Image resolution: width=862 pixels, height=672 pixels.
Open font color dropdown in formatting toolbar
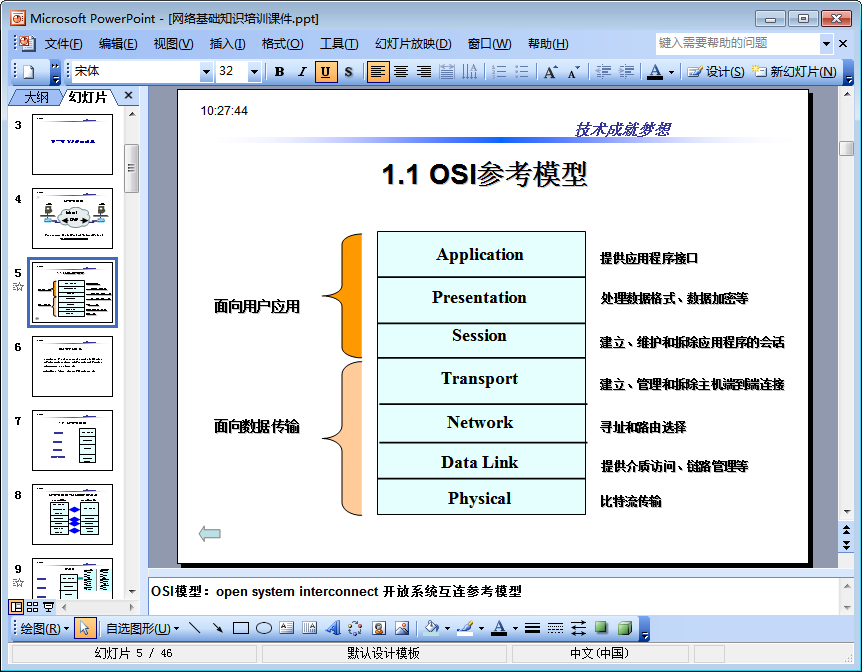point(671,73)
